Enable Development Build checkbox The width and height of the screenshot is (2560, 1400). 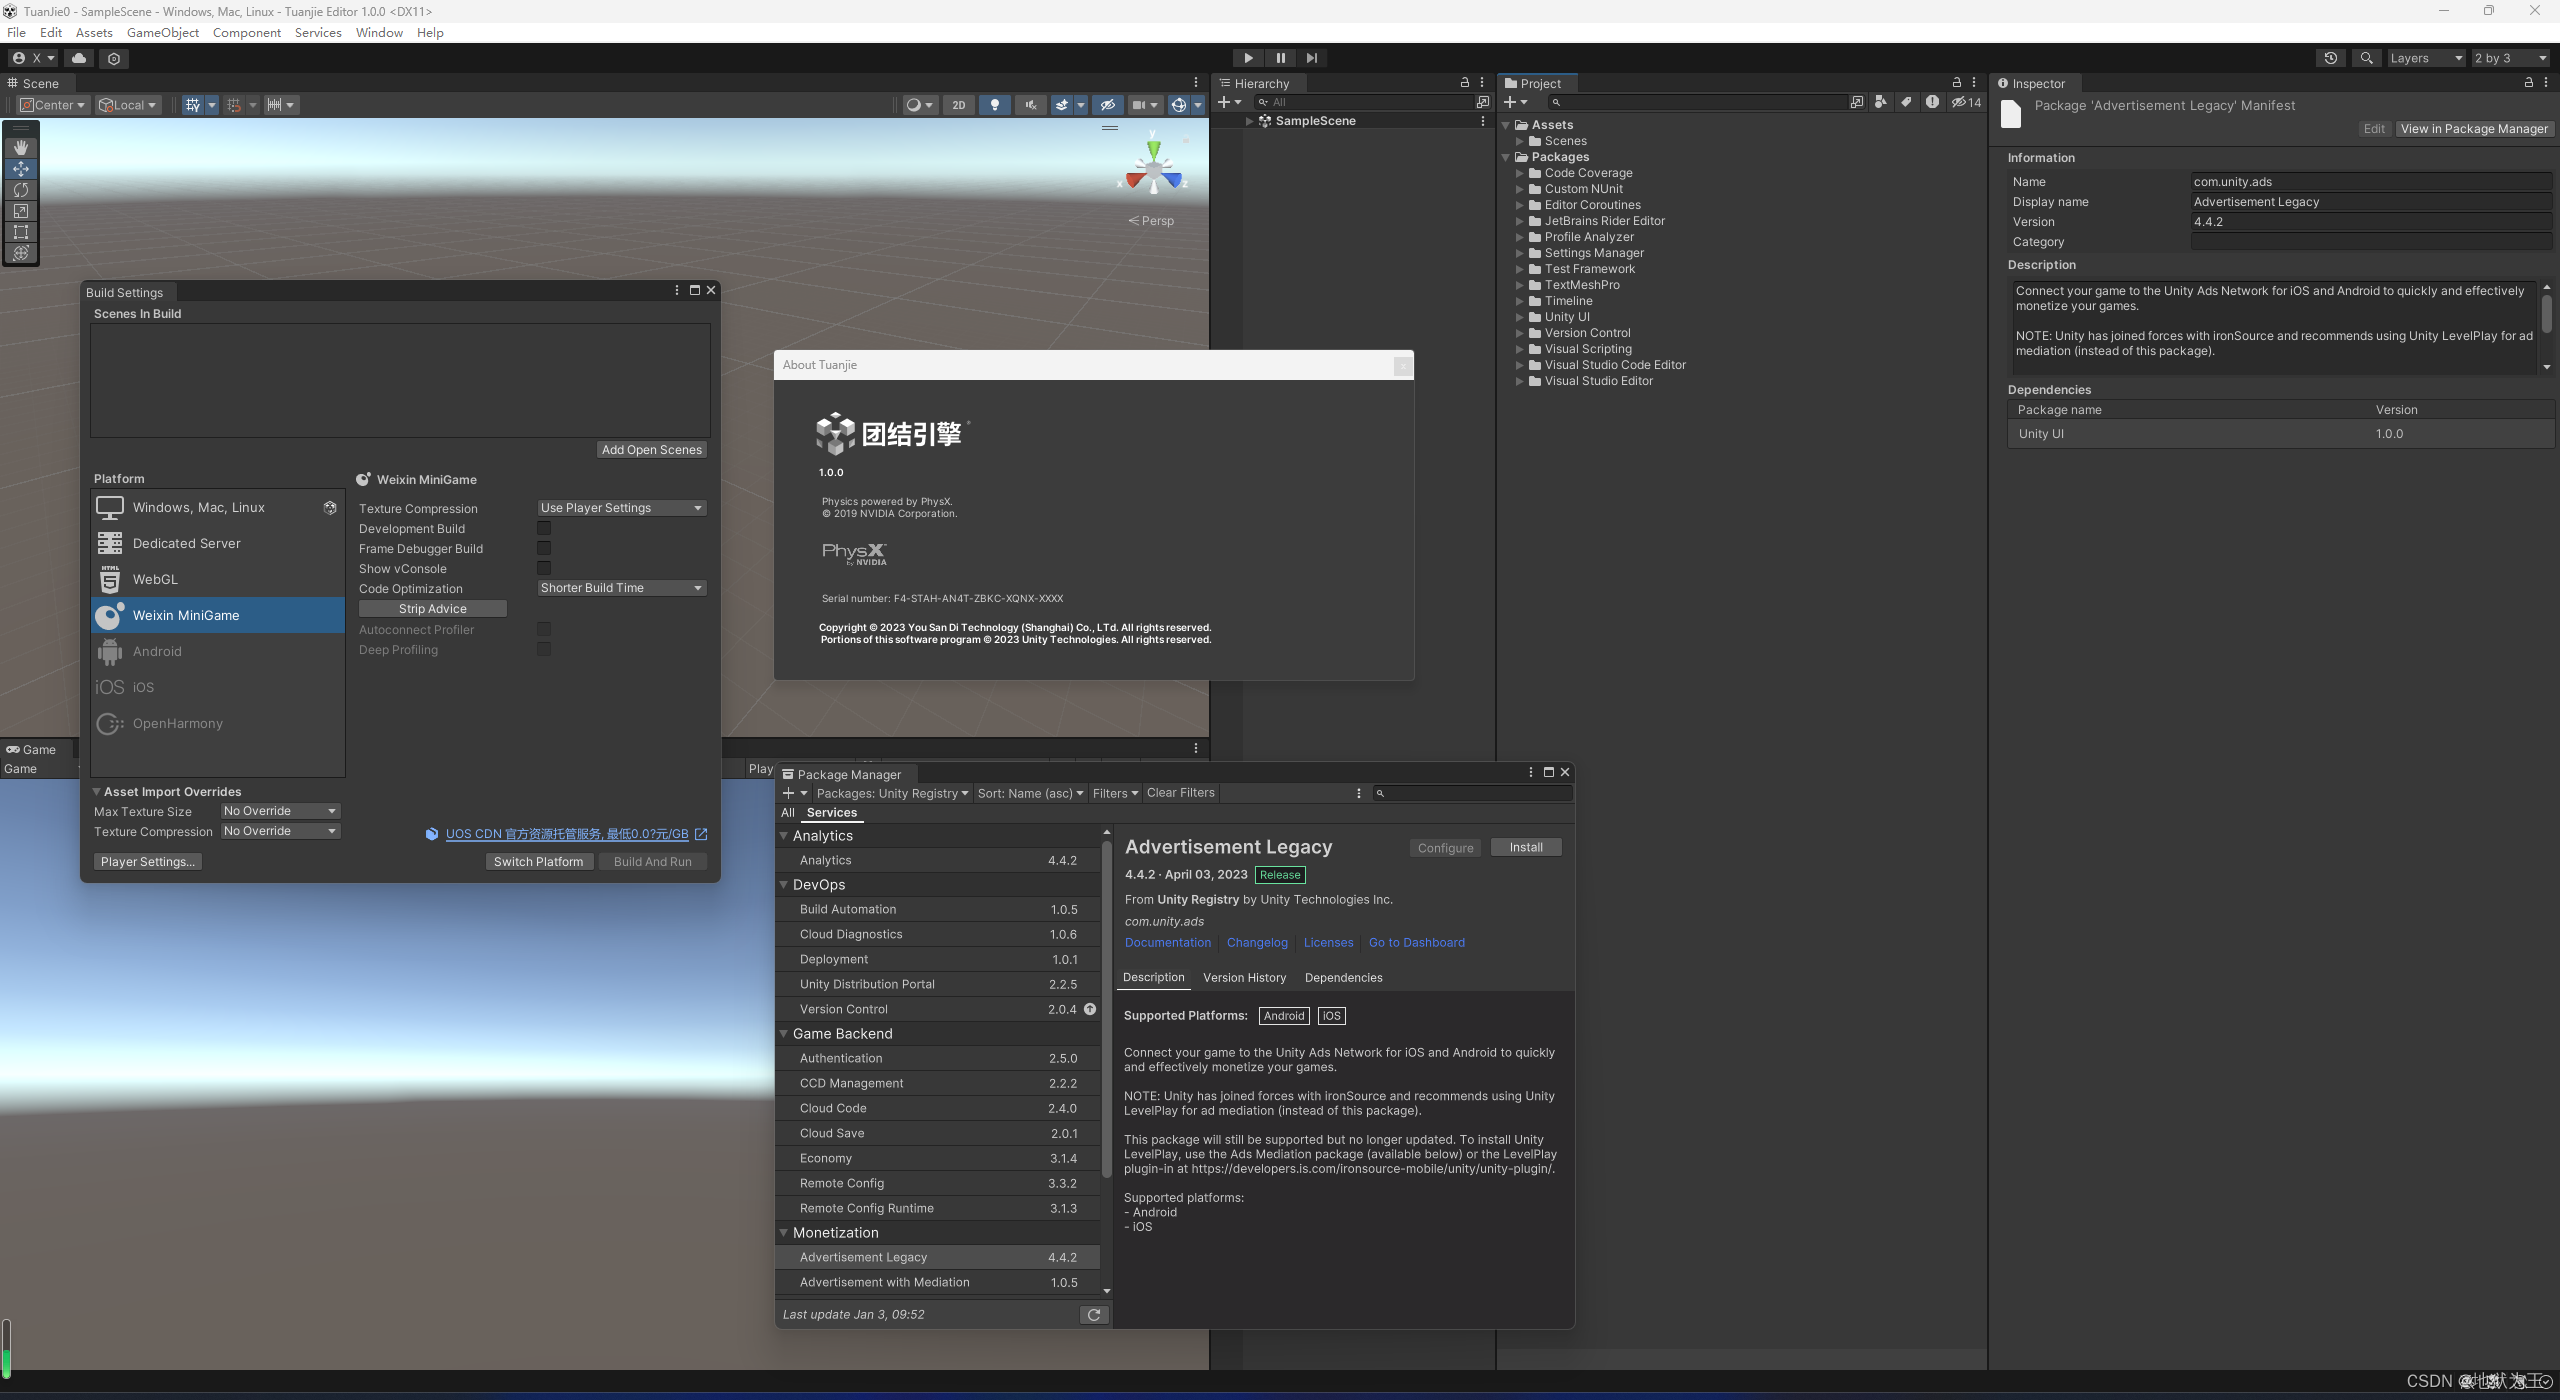(x=544, y=528)
